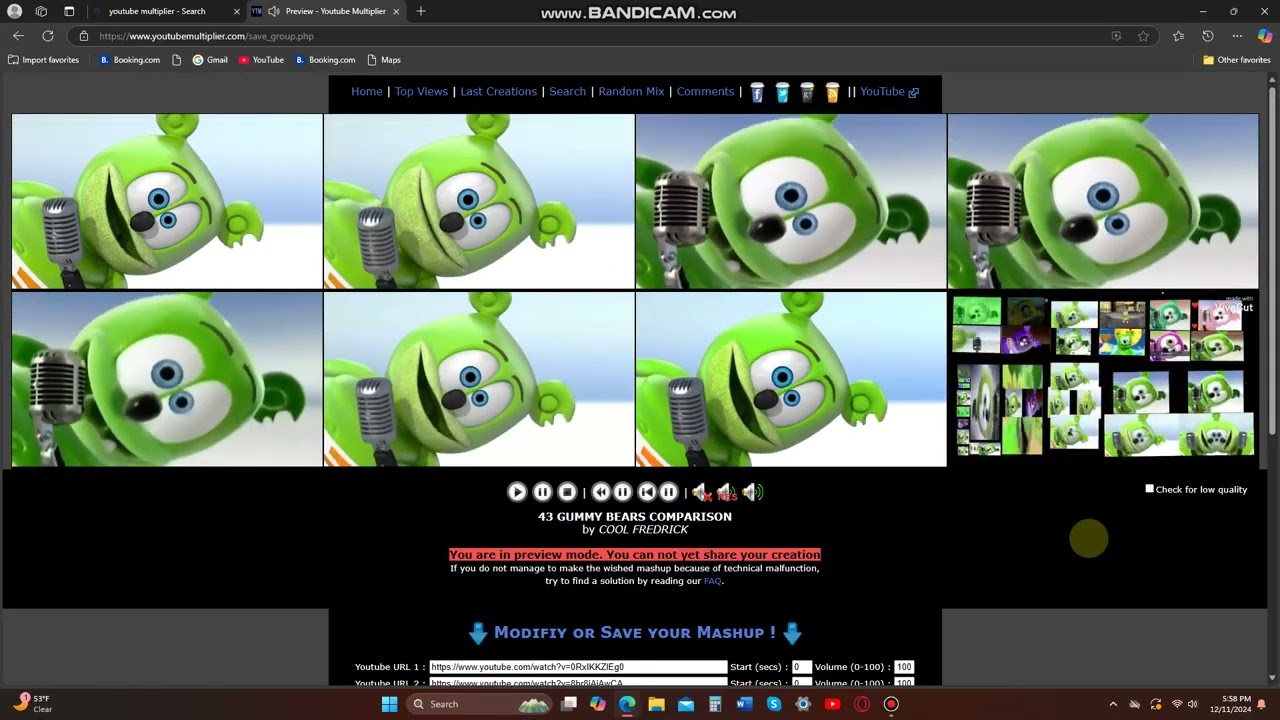The image size is (1280, 720).
Task: Open a new browser tab
Action: (421, 11)
